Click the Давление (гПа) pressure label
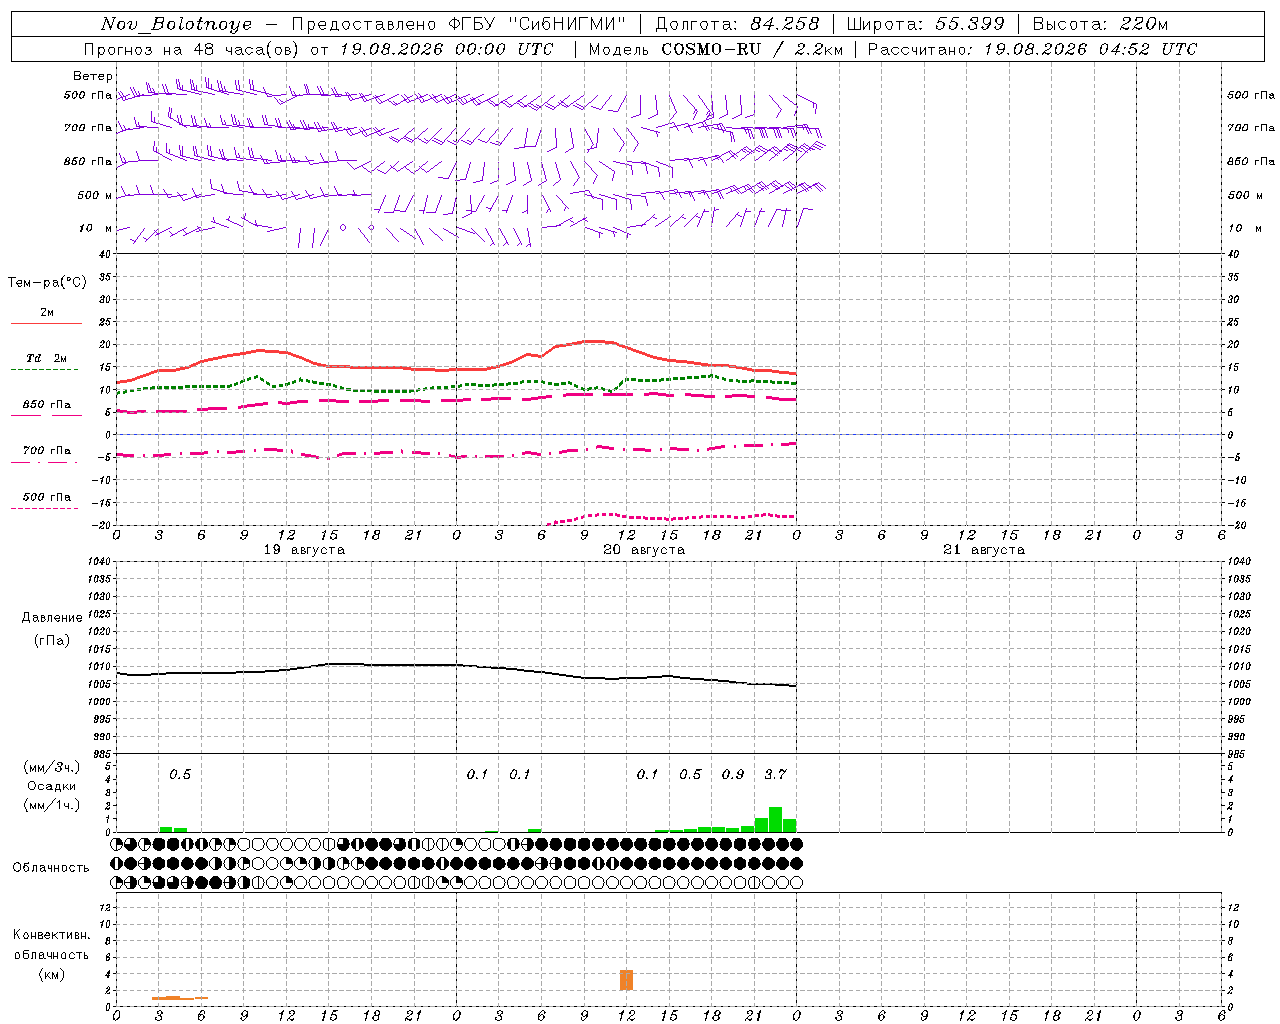Viewport: 1280px width, 1024px height. click(52, 629)
